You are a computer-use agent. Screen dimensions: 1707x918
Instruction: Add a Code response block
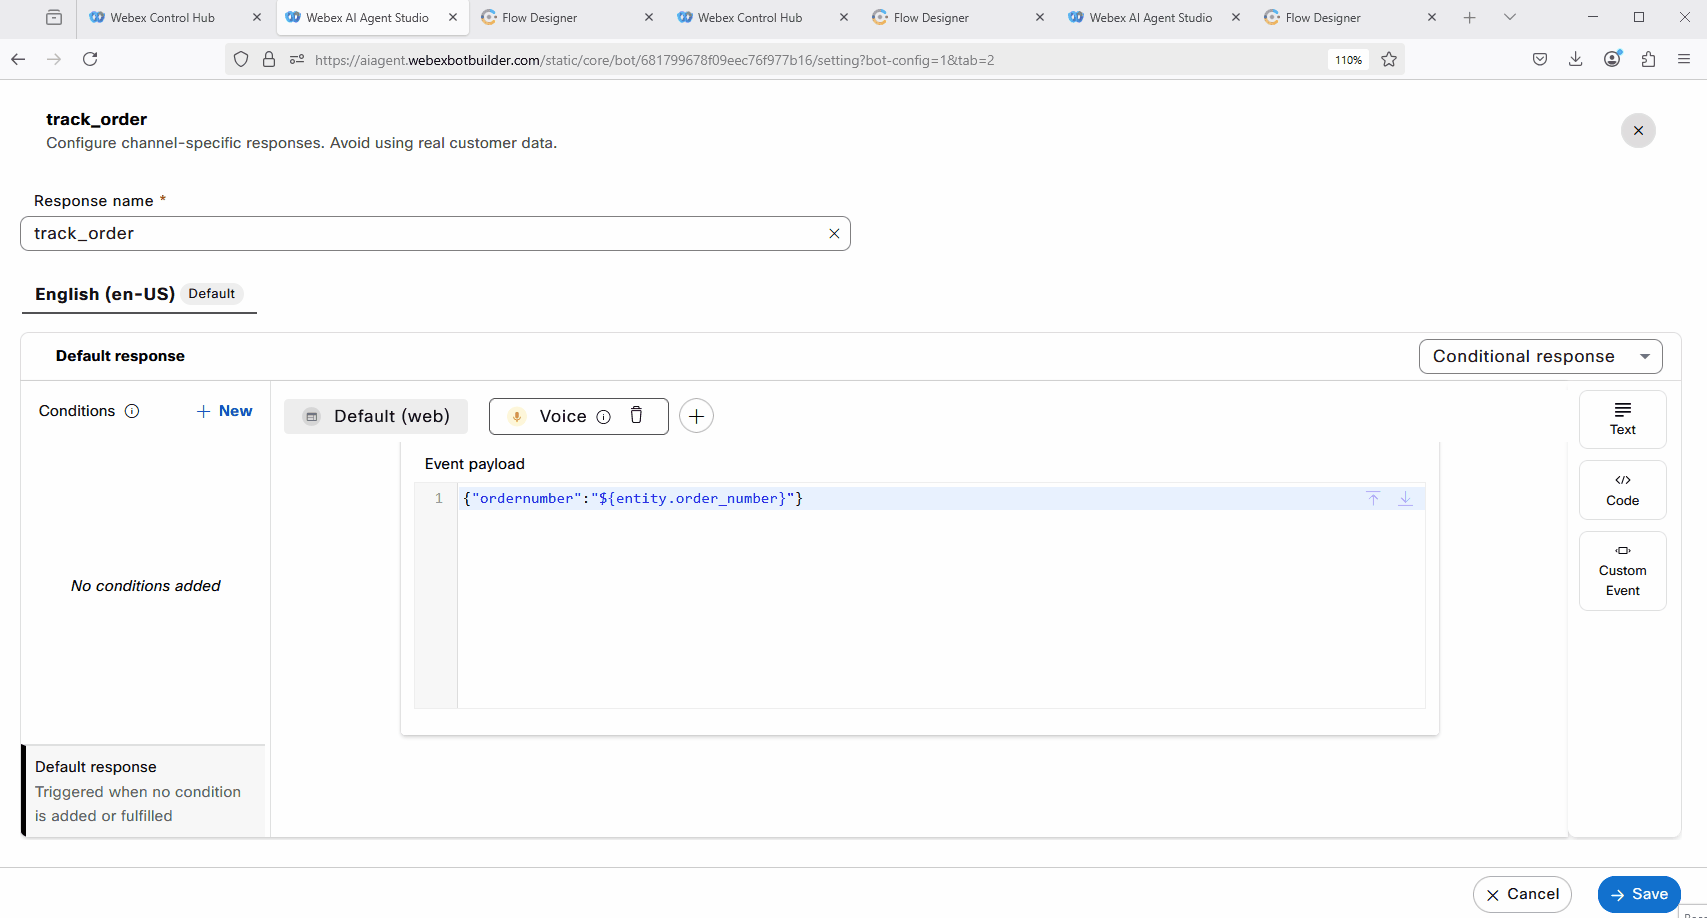click(1622, 490)
